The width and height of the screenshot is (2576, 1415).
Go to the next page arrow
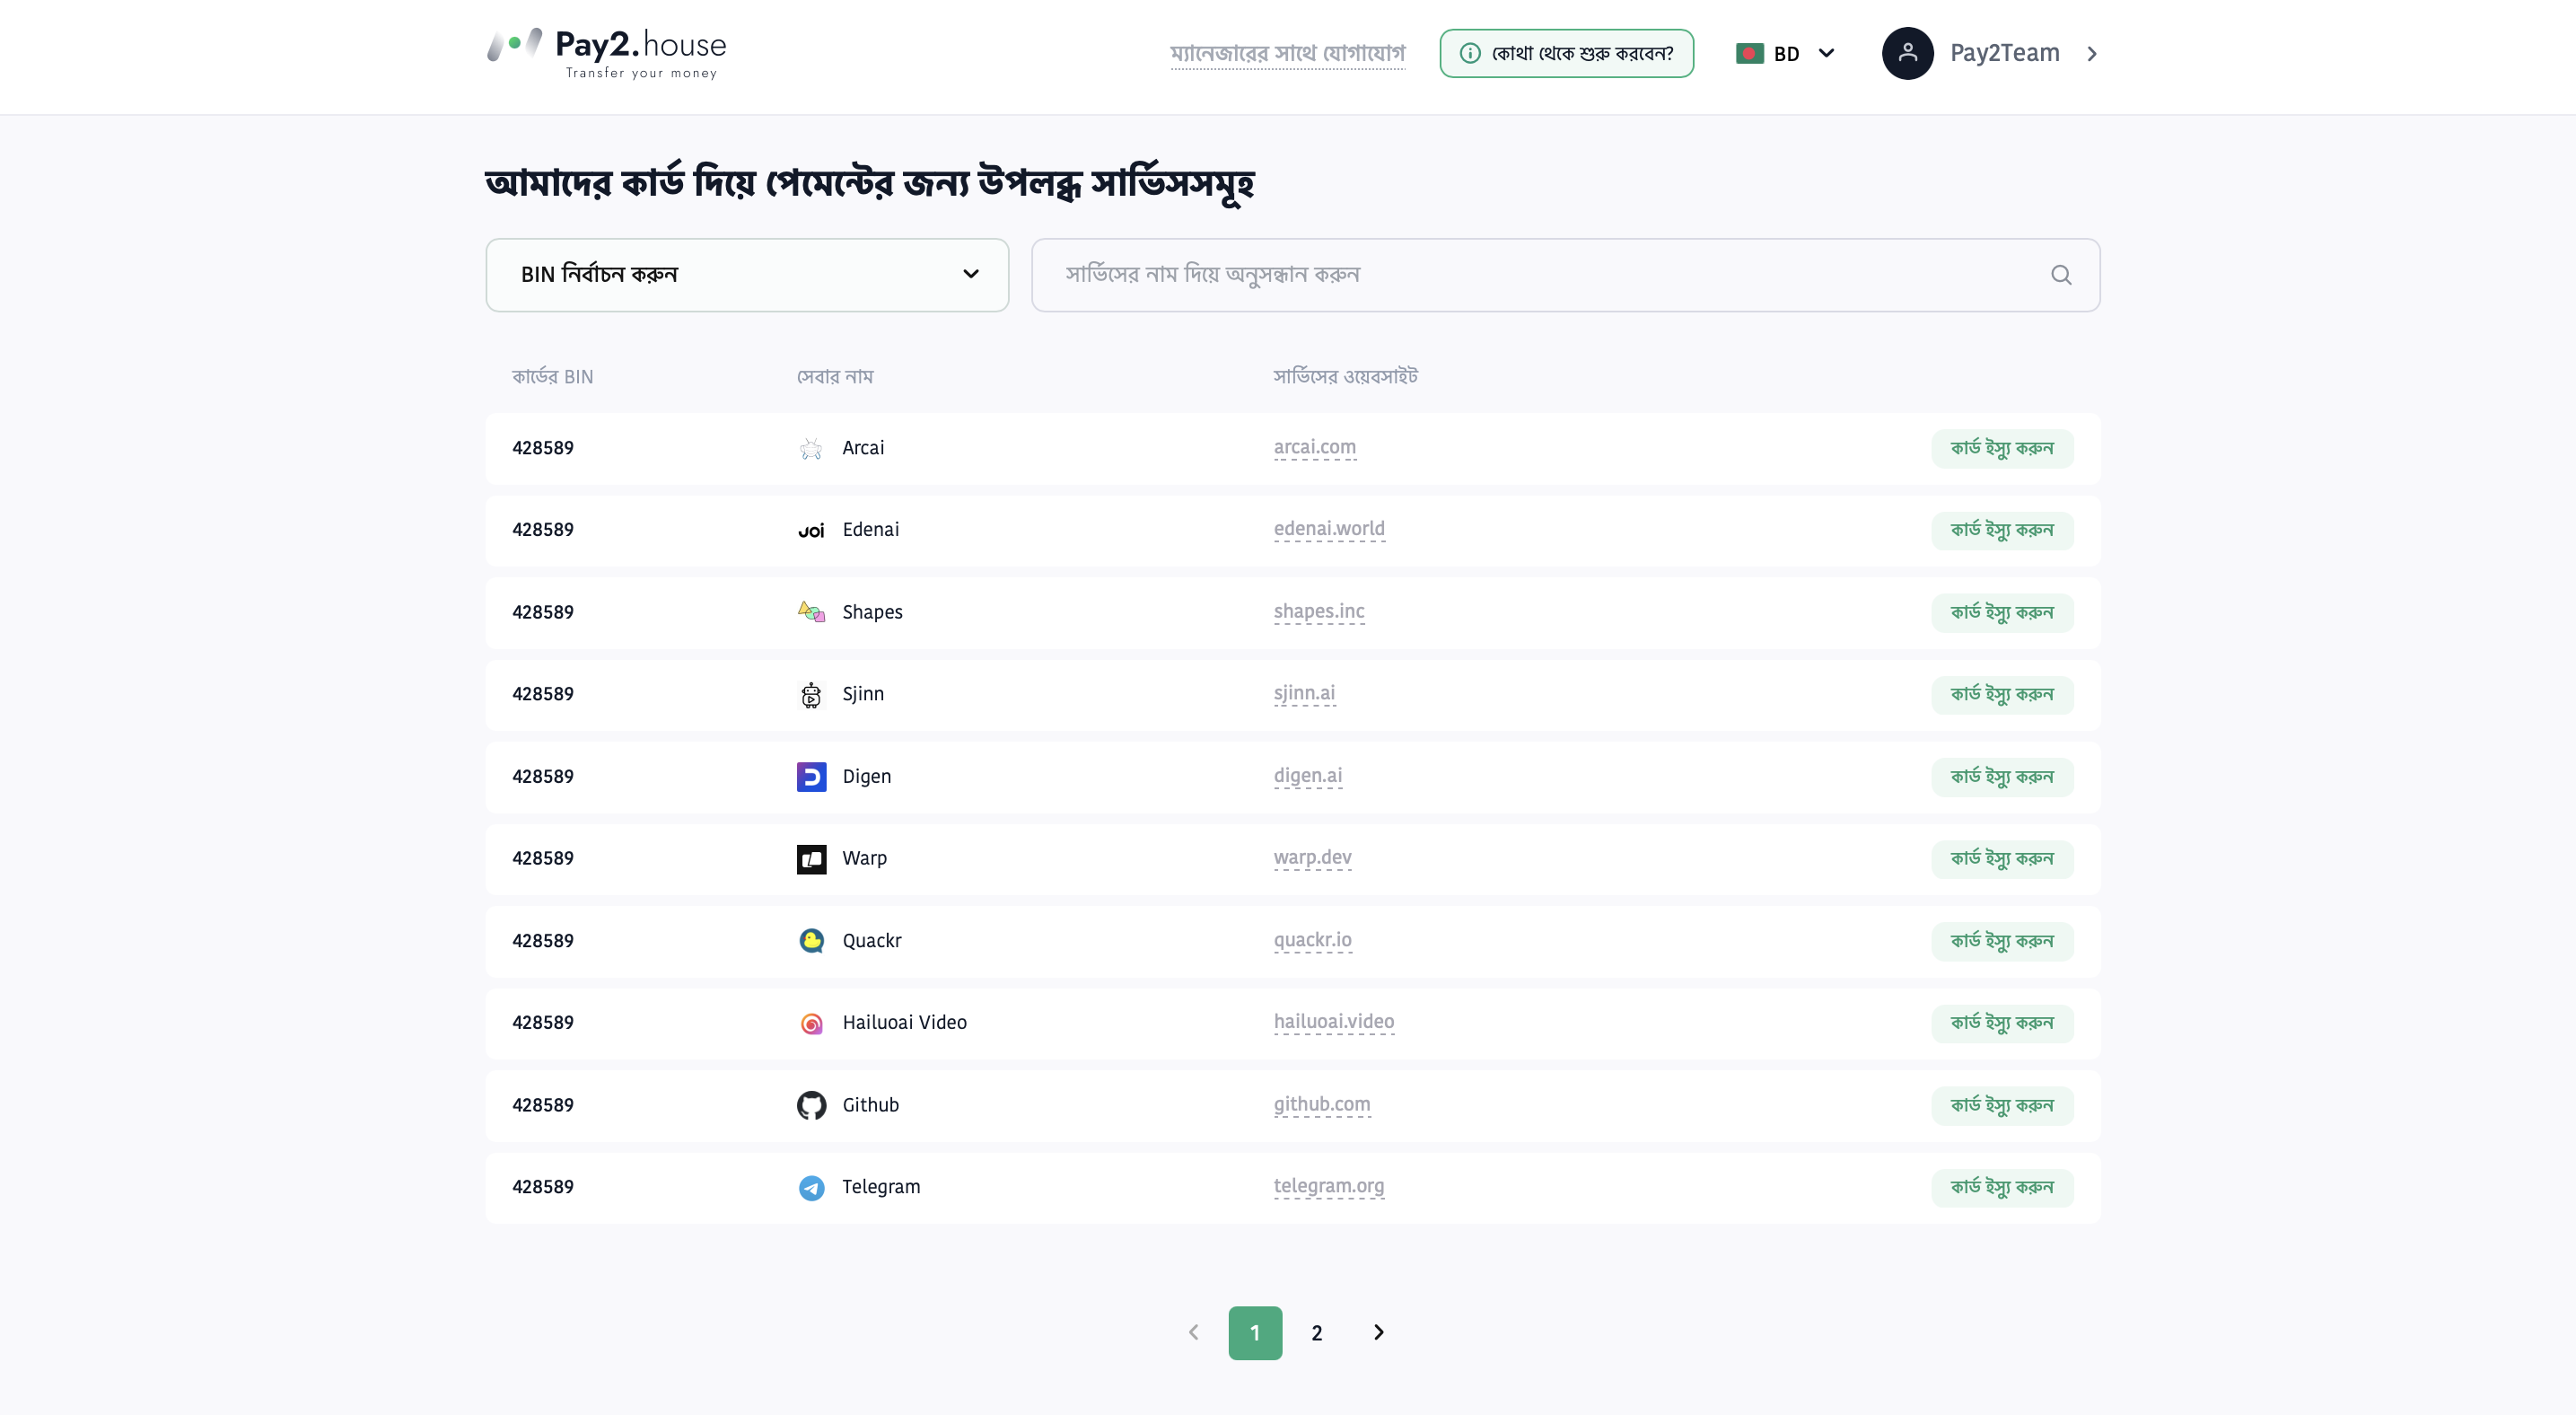coord(1378,1332)
